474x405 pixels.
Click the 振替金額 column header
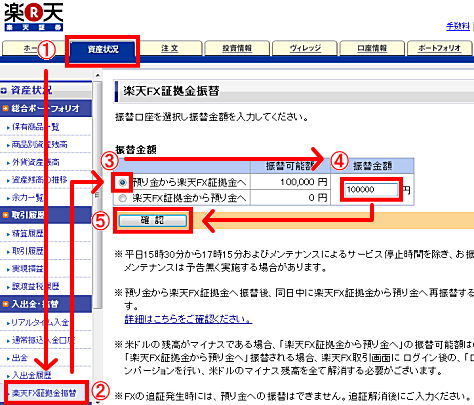click(x=372, y=166)
